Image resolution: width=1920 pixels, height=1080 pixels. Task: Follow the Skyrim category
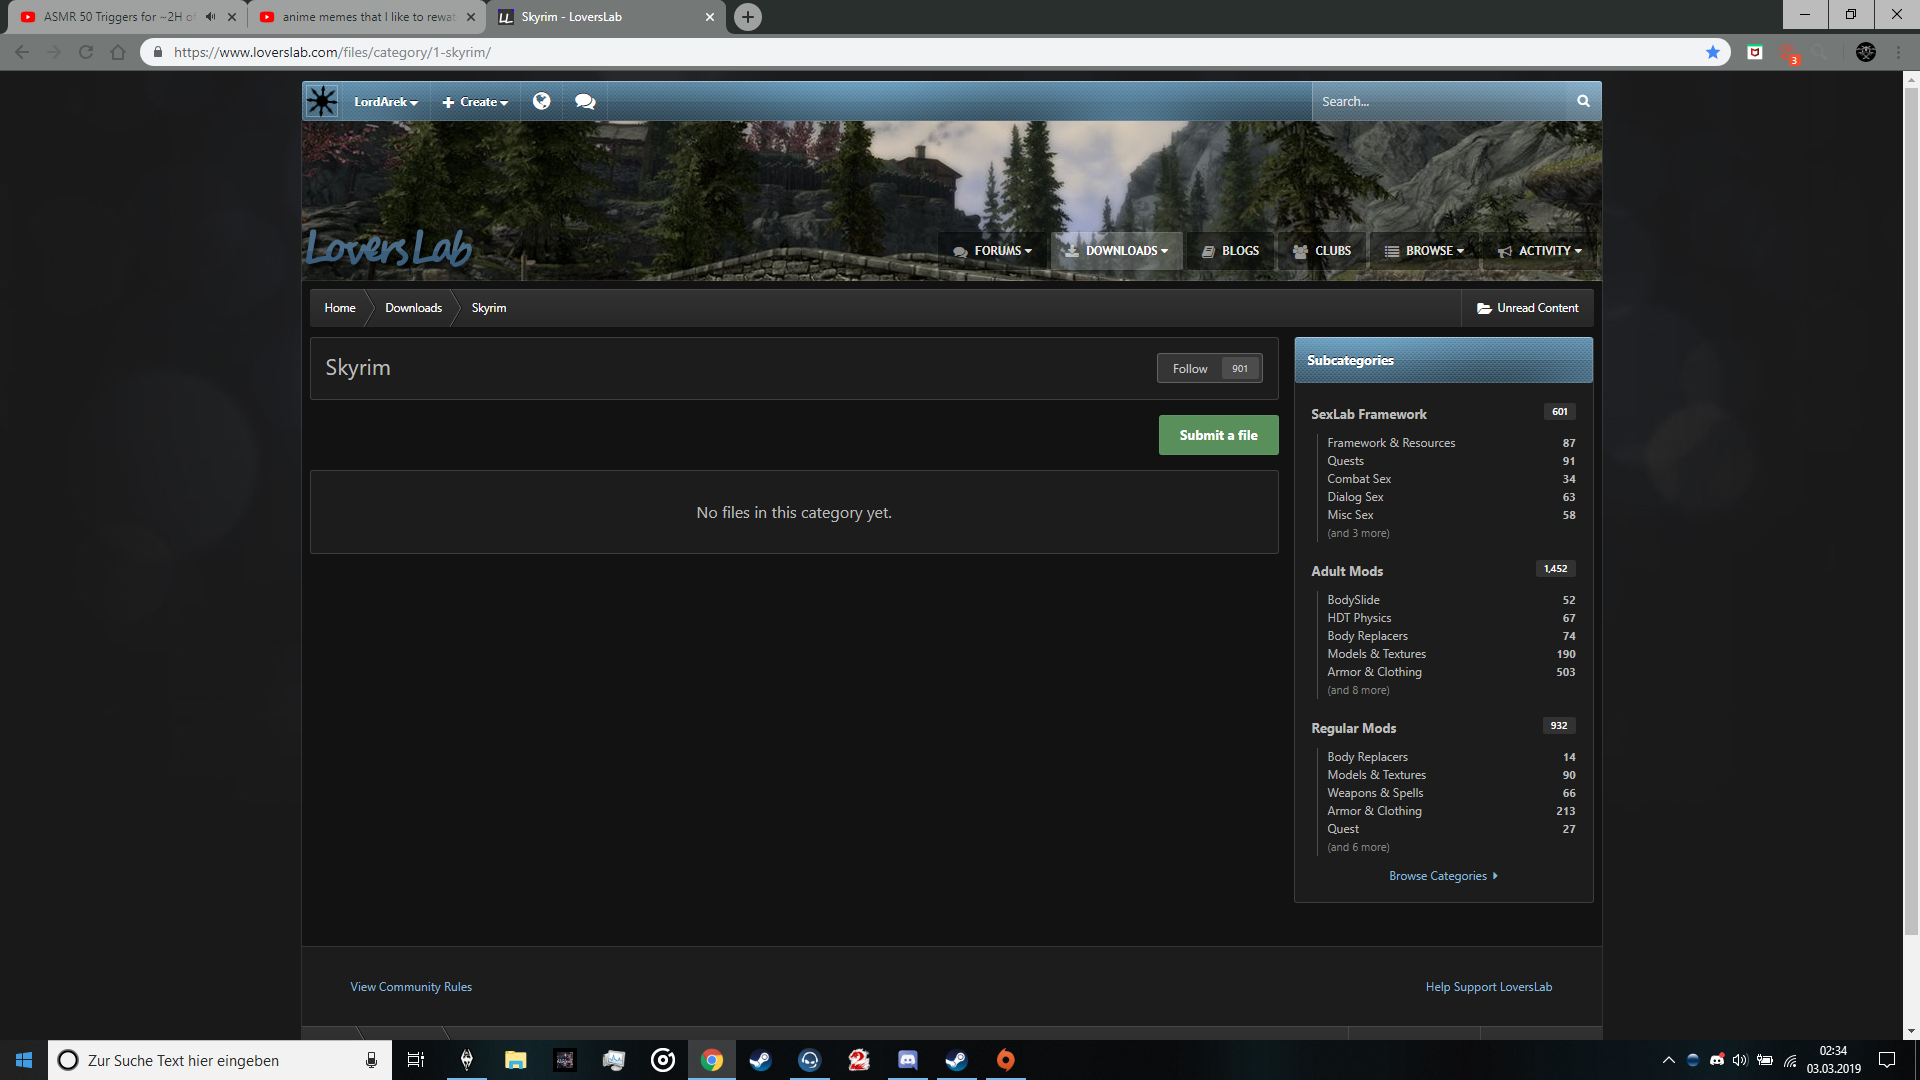coord(1210,369)
